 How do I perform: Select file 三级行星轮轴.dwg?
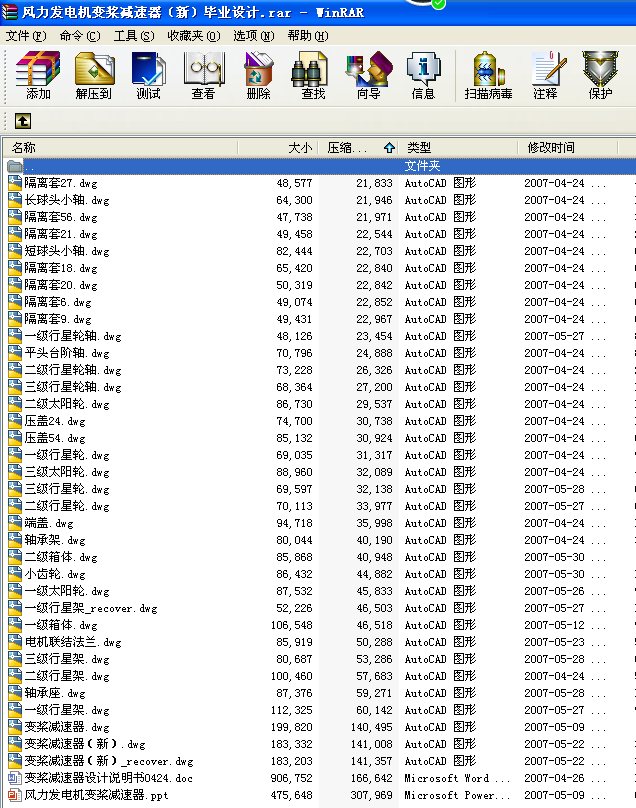point(73,387)
